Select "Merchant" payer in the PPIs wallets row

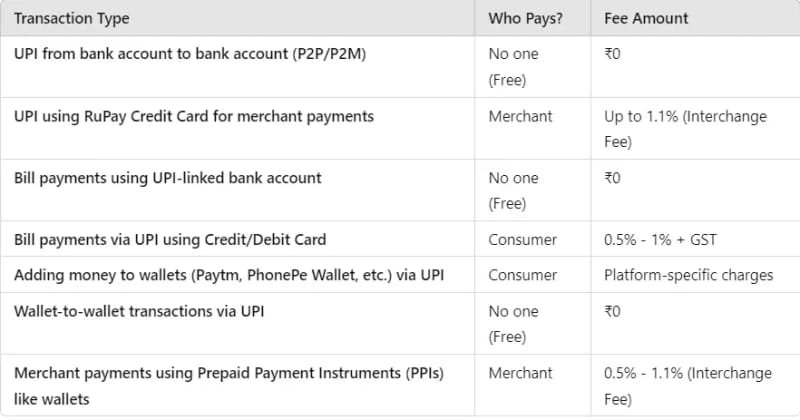pyautogui.click(x=520, y=373)
